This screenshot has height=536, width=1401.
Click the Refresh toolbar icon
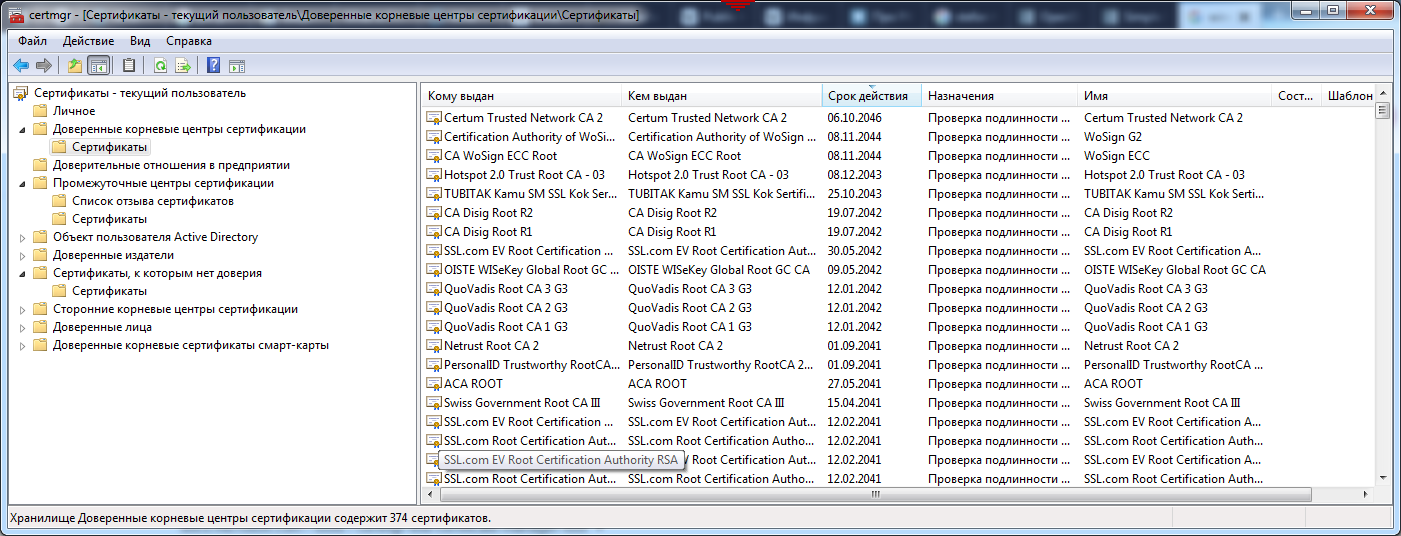pyautogui.click(x=160, y=66)
